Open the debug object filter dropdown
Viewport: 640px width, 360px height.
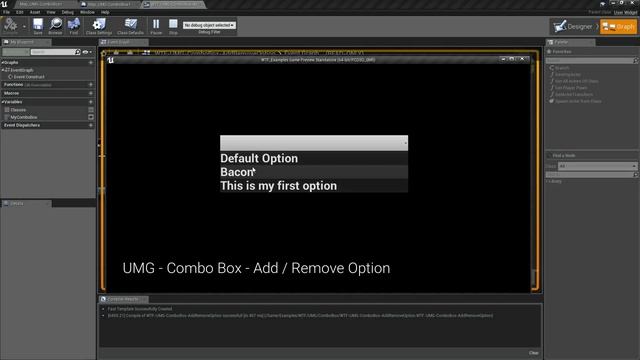click(209, 25)
